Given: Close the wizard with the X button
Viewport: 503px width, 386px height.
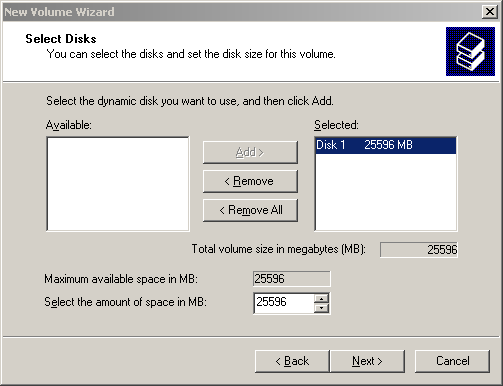Looking at the screenshot, I should coord(489,12).
